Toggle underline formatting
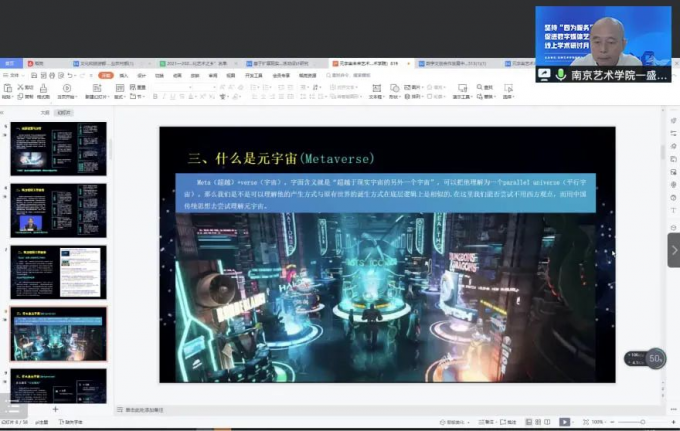 coord(173,96)
